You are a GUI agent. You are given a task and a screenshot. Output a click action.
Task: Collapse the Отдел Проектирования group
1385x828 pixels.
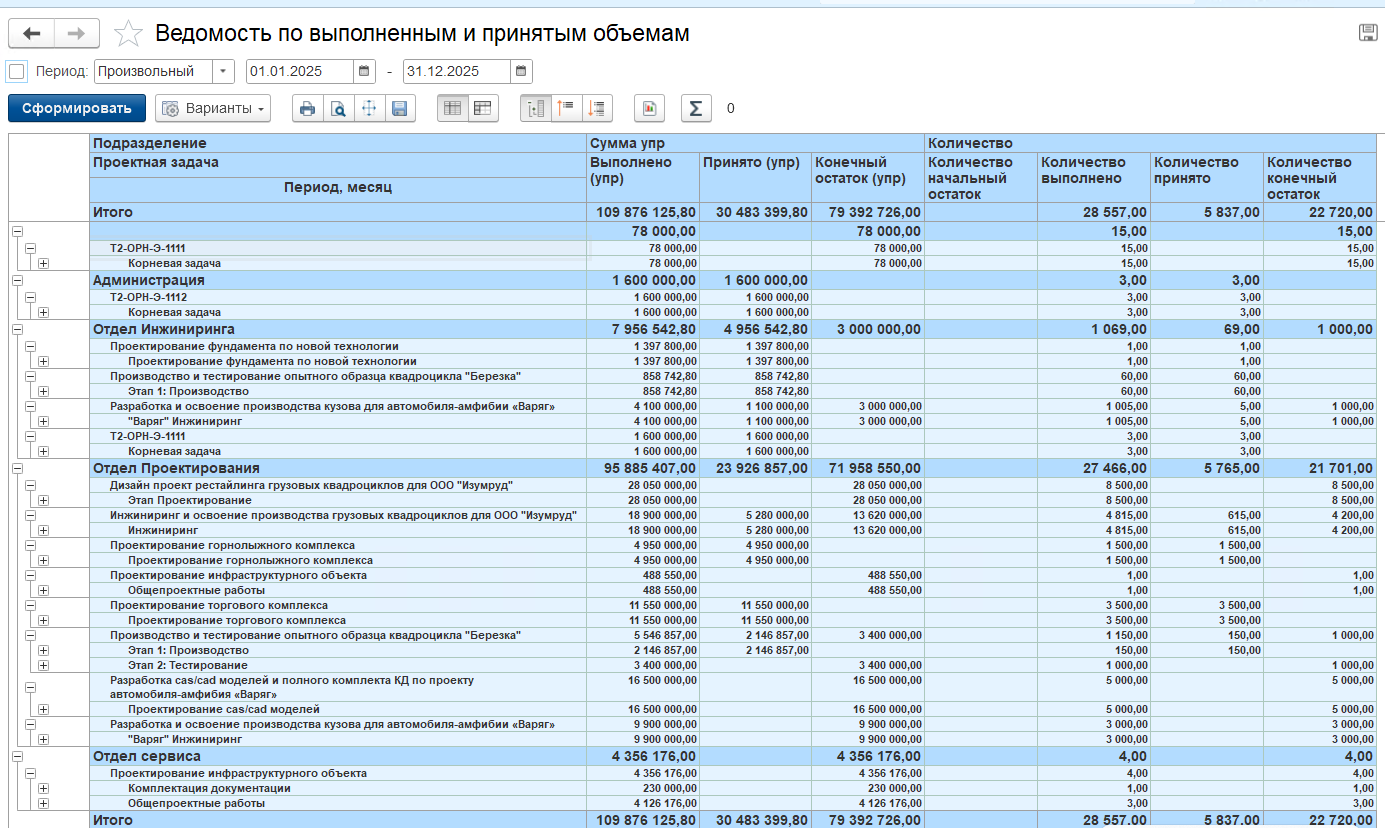click(x=17, y=468)
